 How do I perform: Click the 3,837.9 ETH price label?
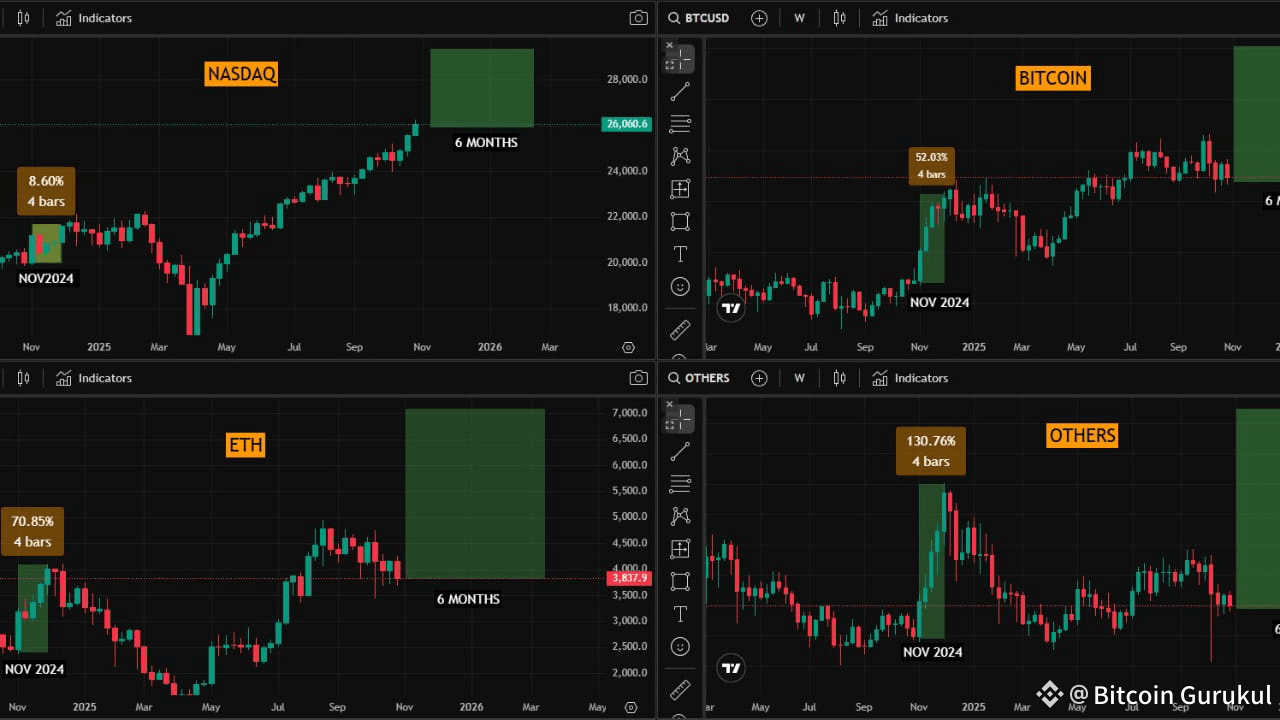(x=629, y=578)
